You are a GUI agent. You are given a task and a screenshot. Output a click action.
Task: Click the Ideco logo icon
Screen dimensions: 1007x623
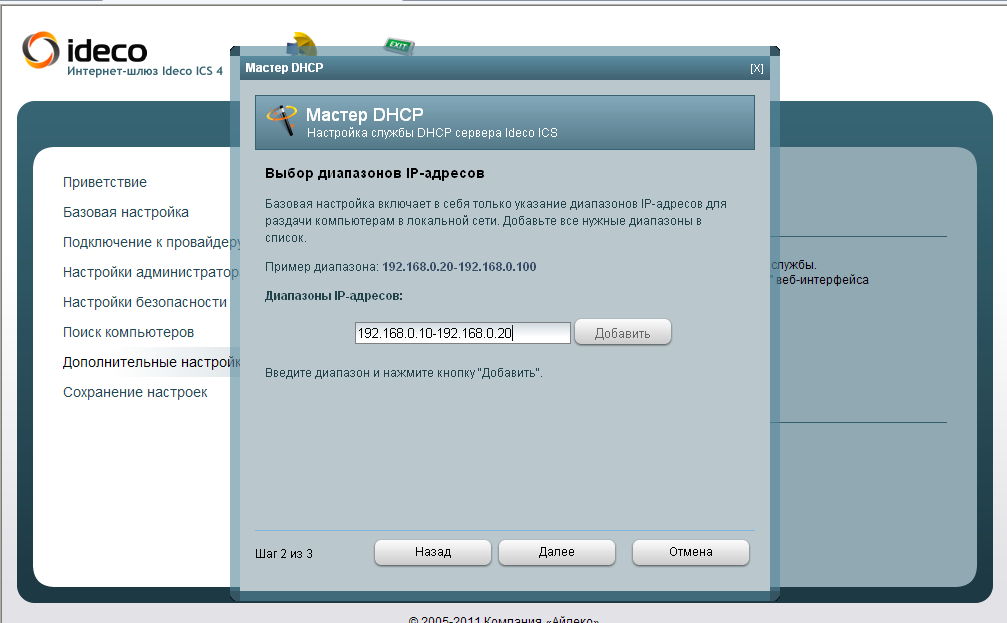[40, 49]
